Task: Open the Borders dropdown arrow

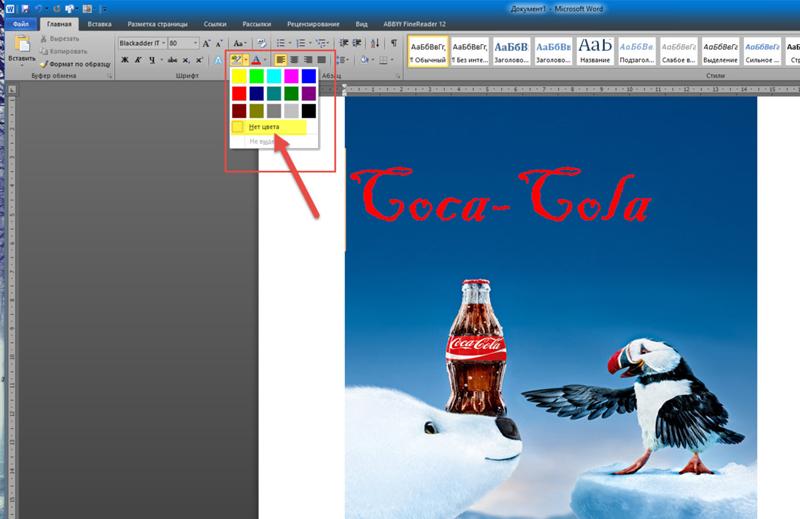Action: click(392, 60)
